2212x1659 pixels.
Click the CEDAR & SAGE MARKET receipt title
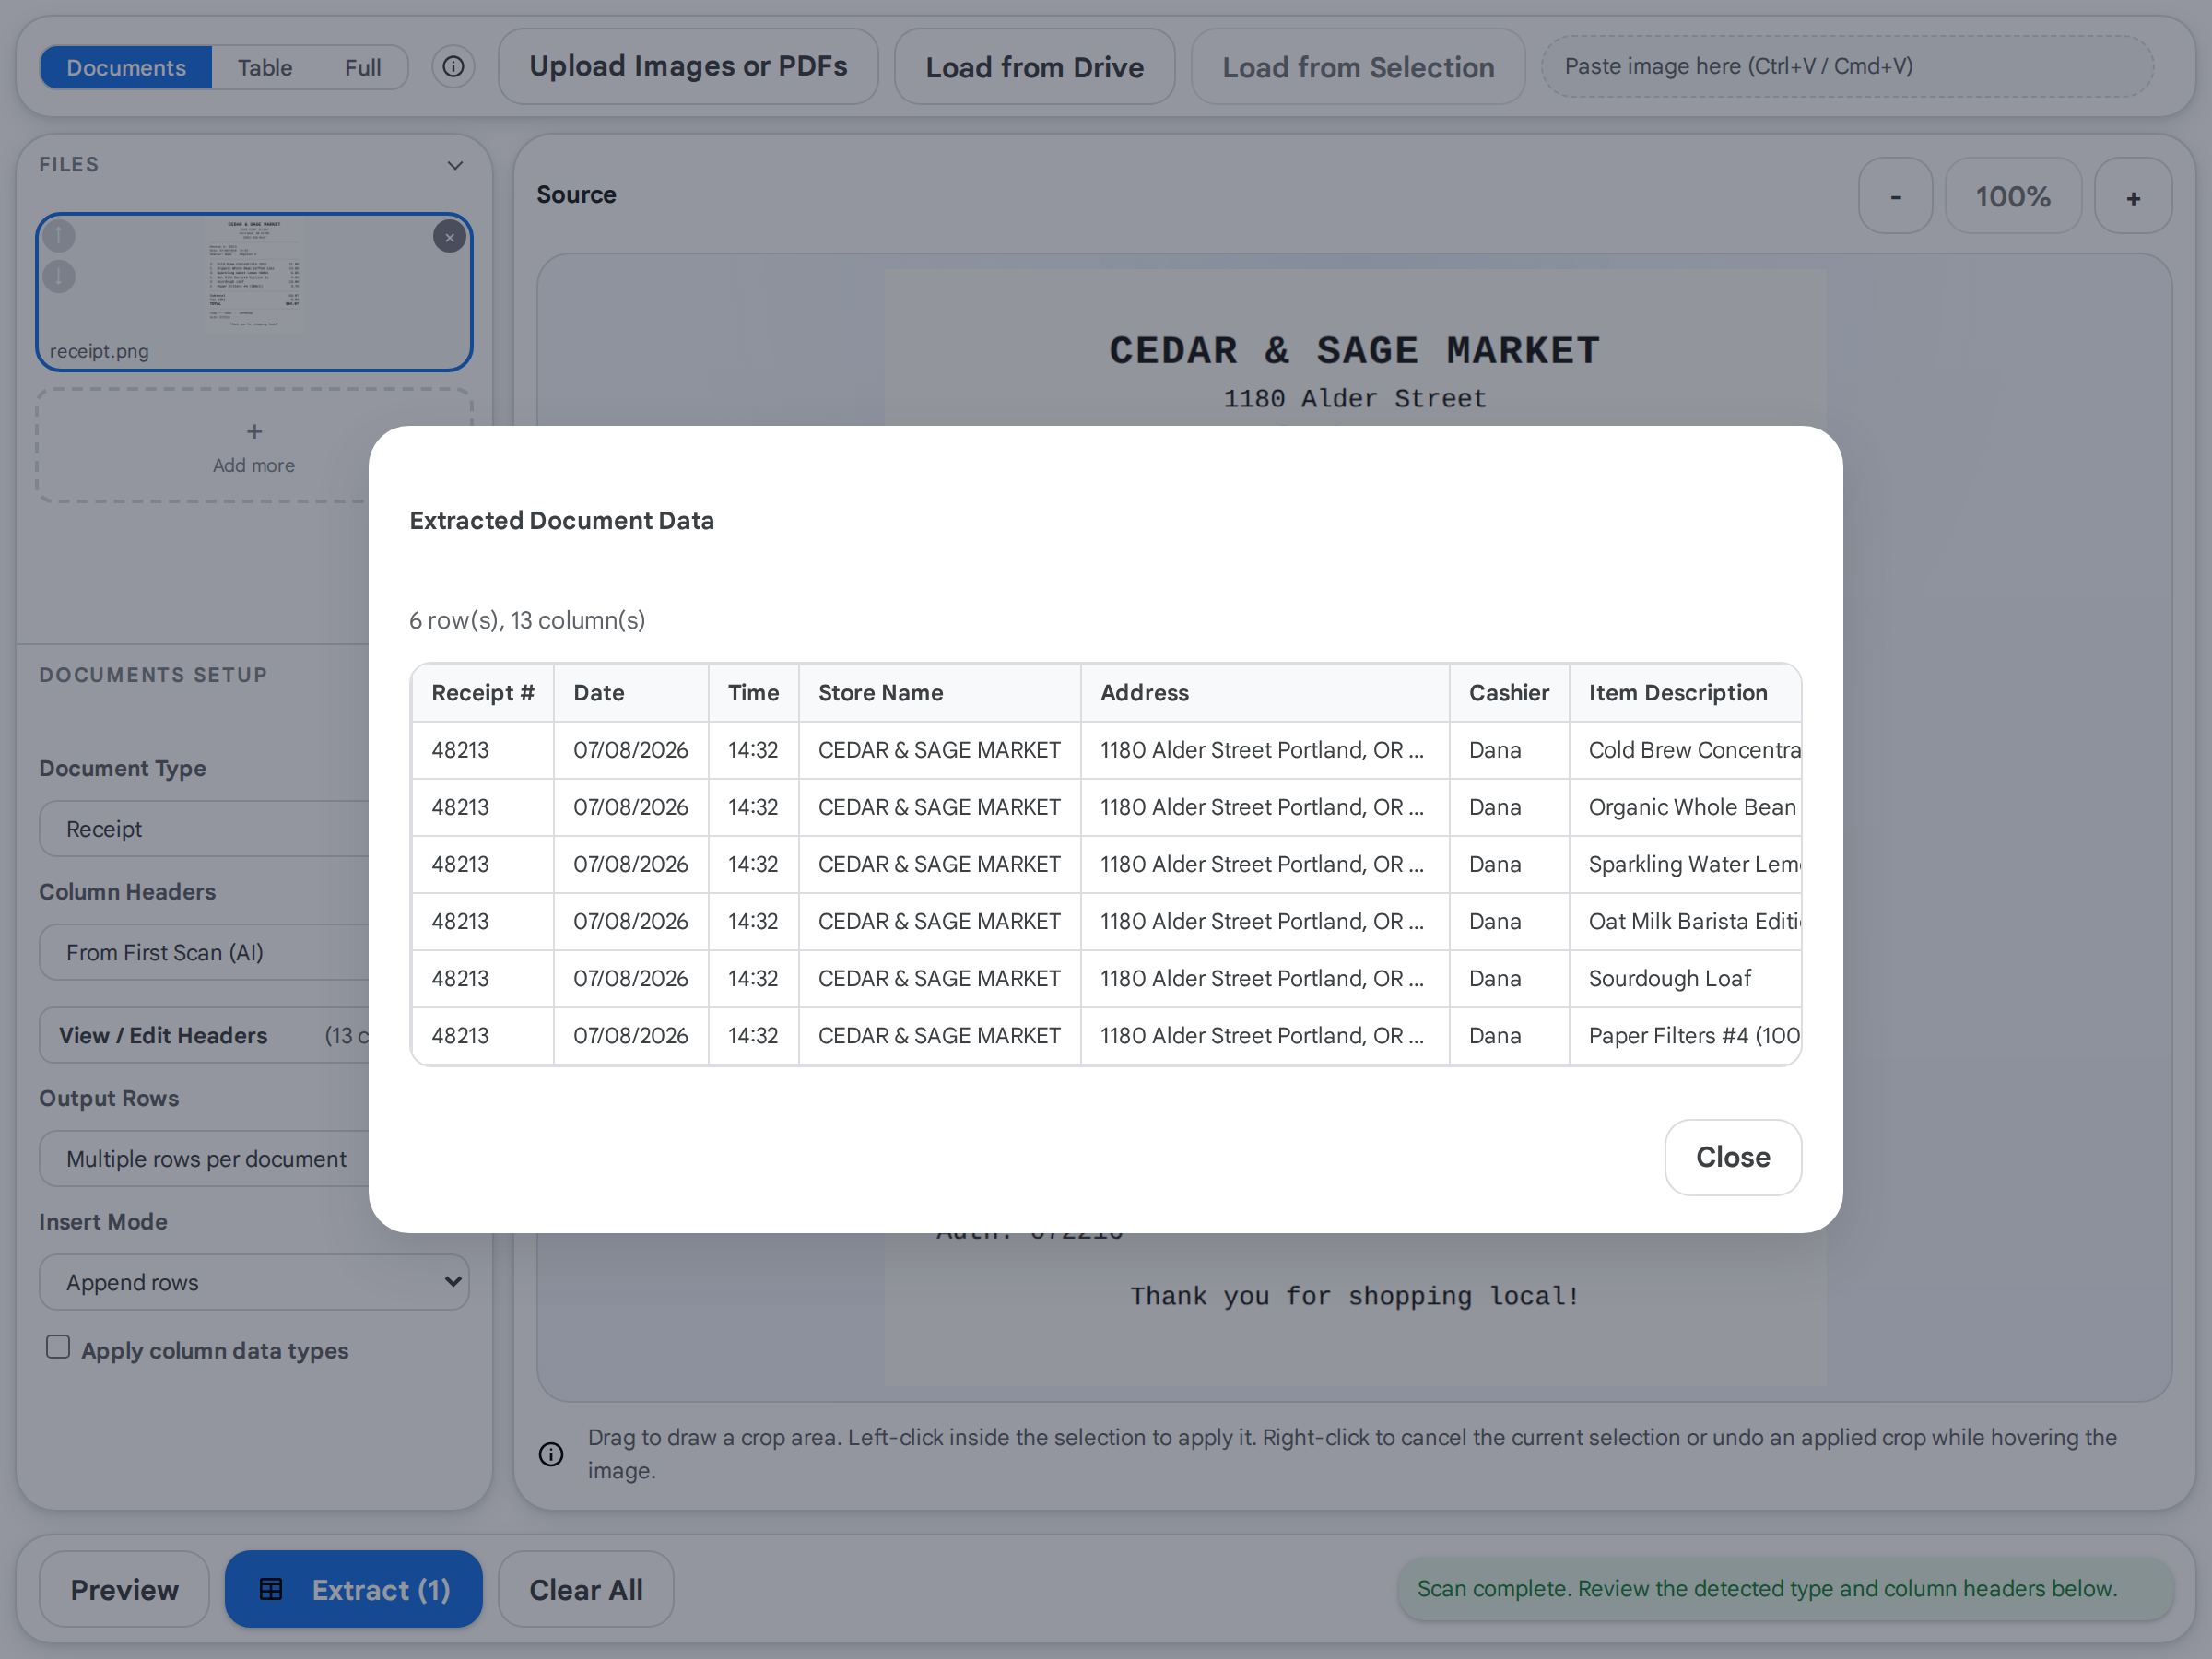(x=1355, y=350)
